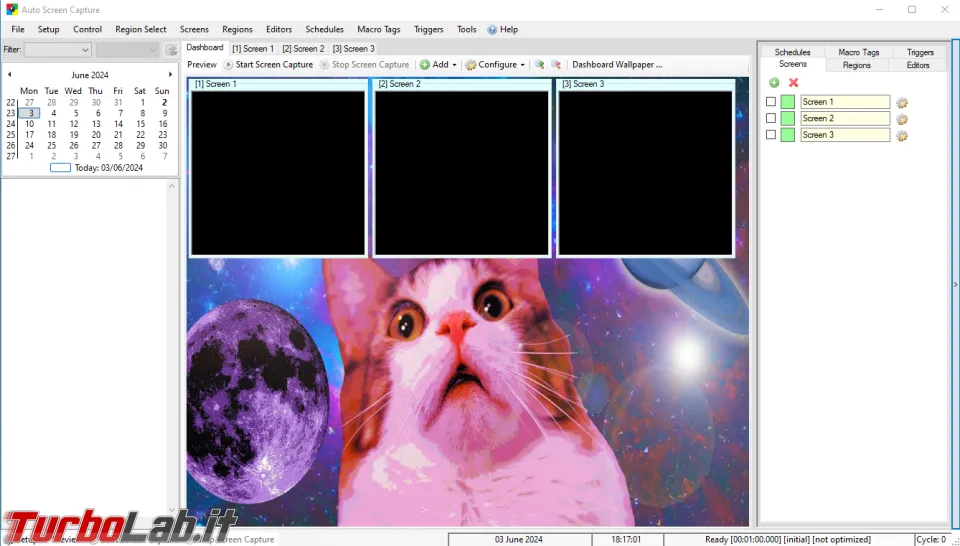Click the 03 June 2024 date in status bar
Image resolution: width=960 pixels, height=546 pixels.
[x=519, y=539]
